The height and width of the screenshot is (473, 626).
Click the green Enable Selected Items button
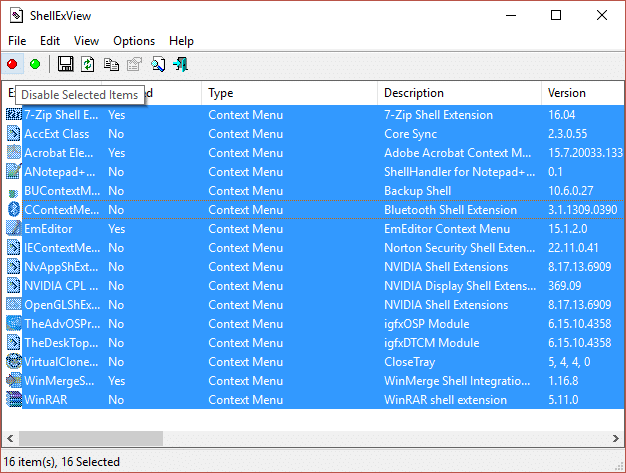point(35,64)
